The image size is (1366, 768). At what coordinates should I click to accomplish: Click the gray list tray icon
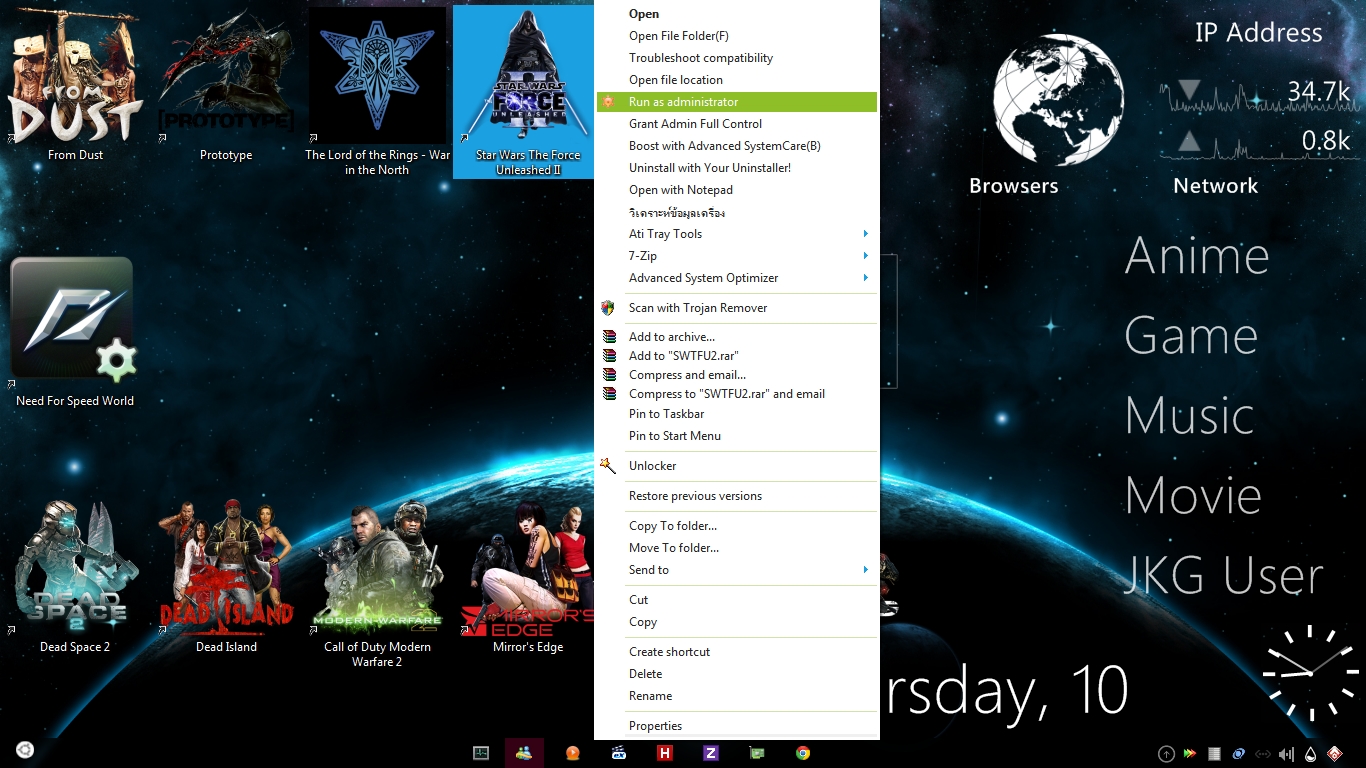coord(1214,754)
